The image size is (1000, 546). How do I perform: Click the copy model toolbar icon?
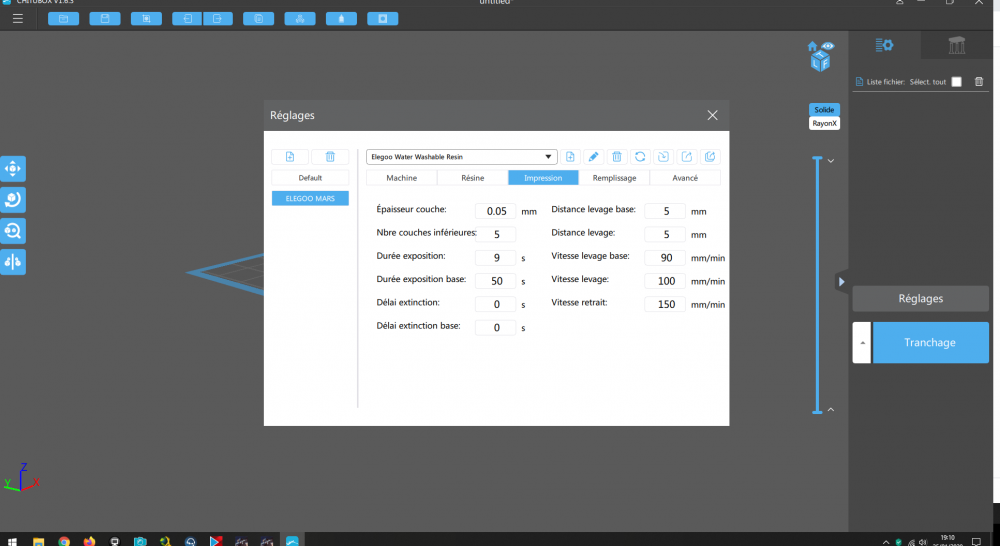point(259,18)
